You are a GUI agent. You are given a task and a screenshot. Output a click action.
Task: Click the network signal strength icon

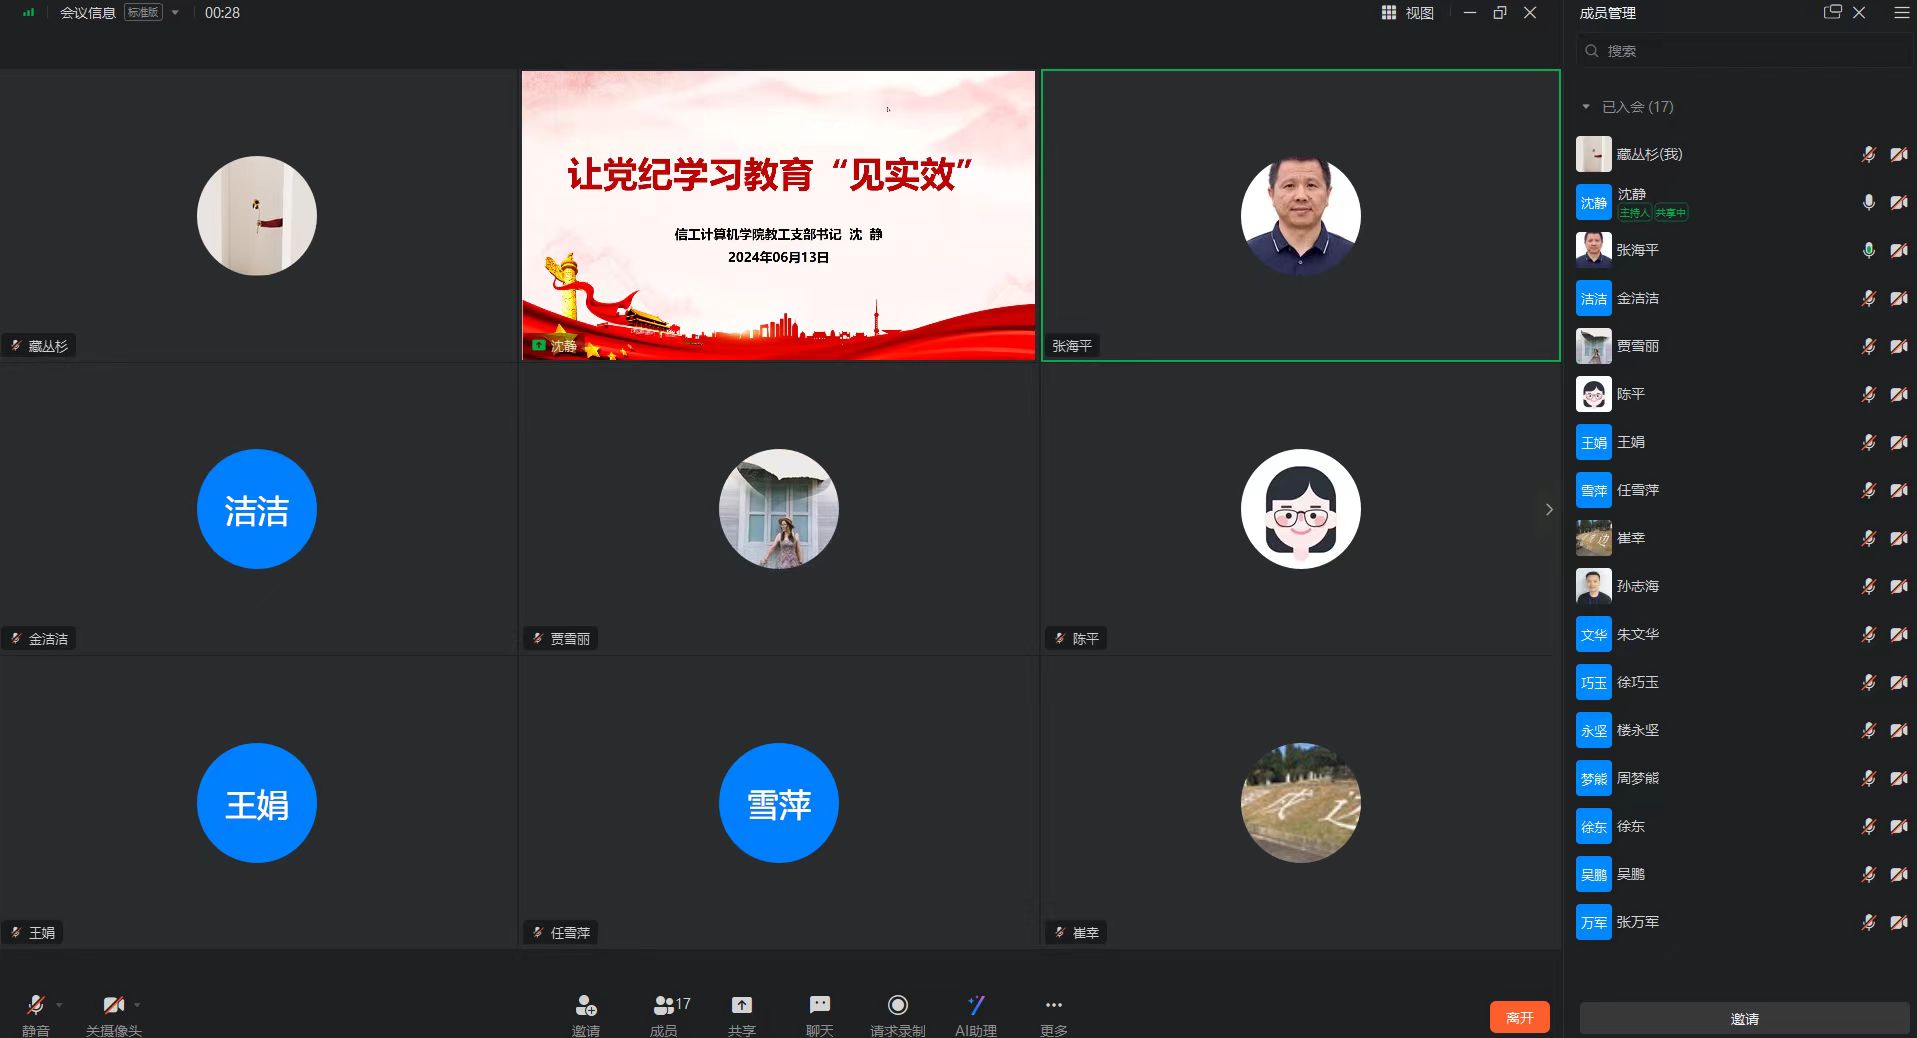(28, 13)
